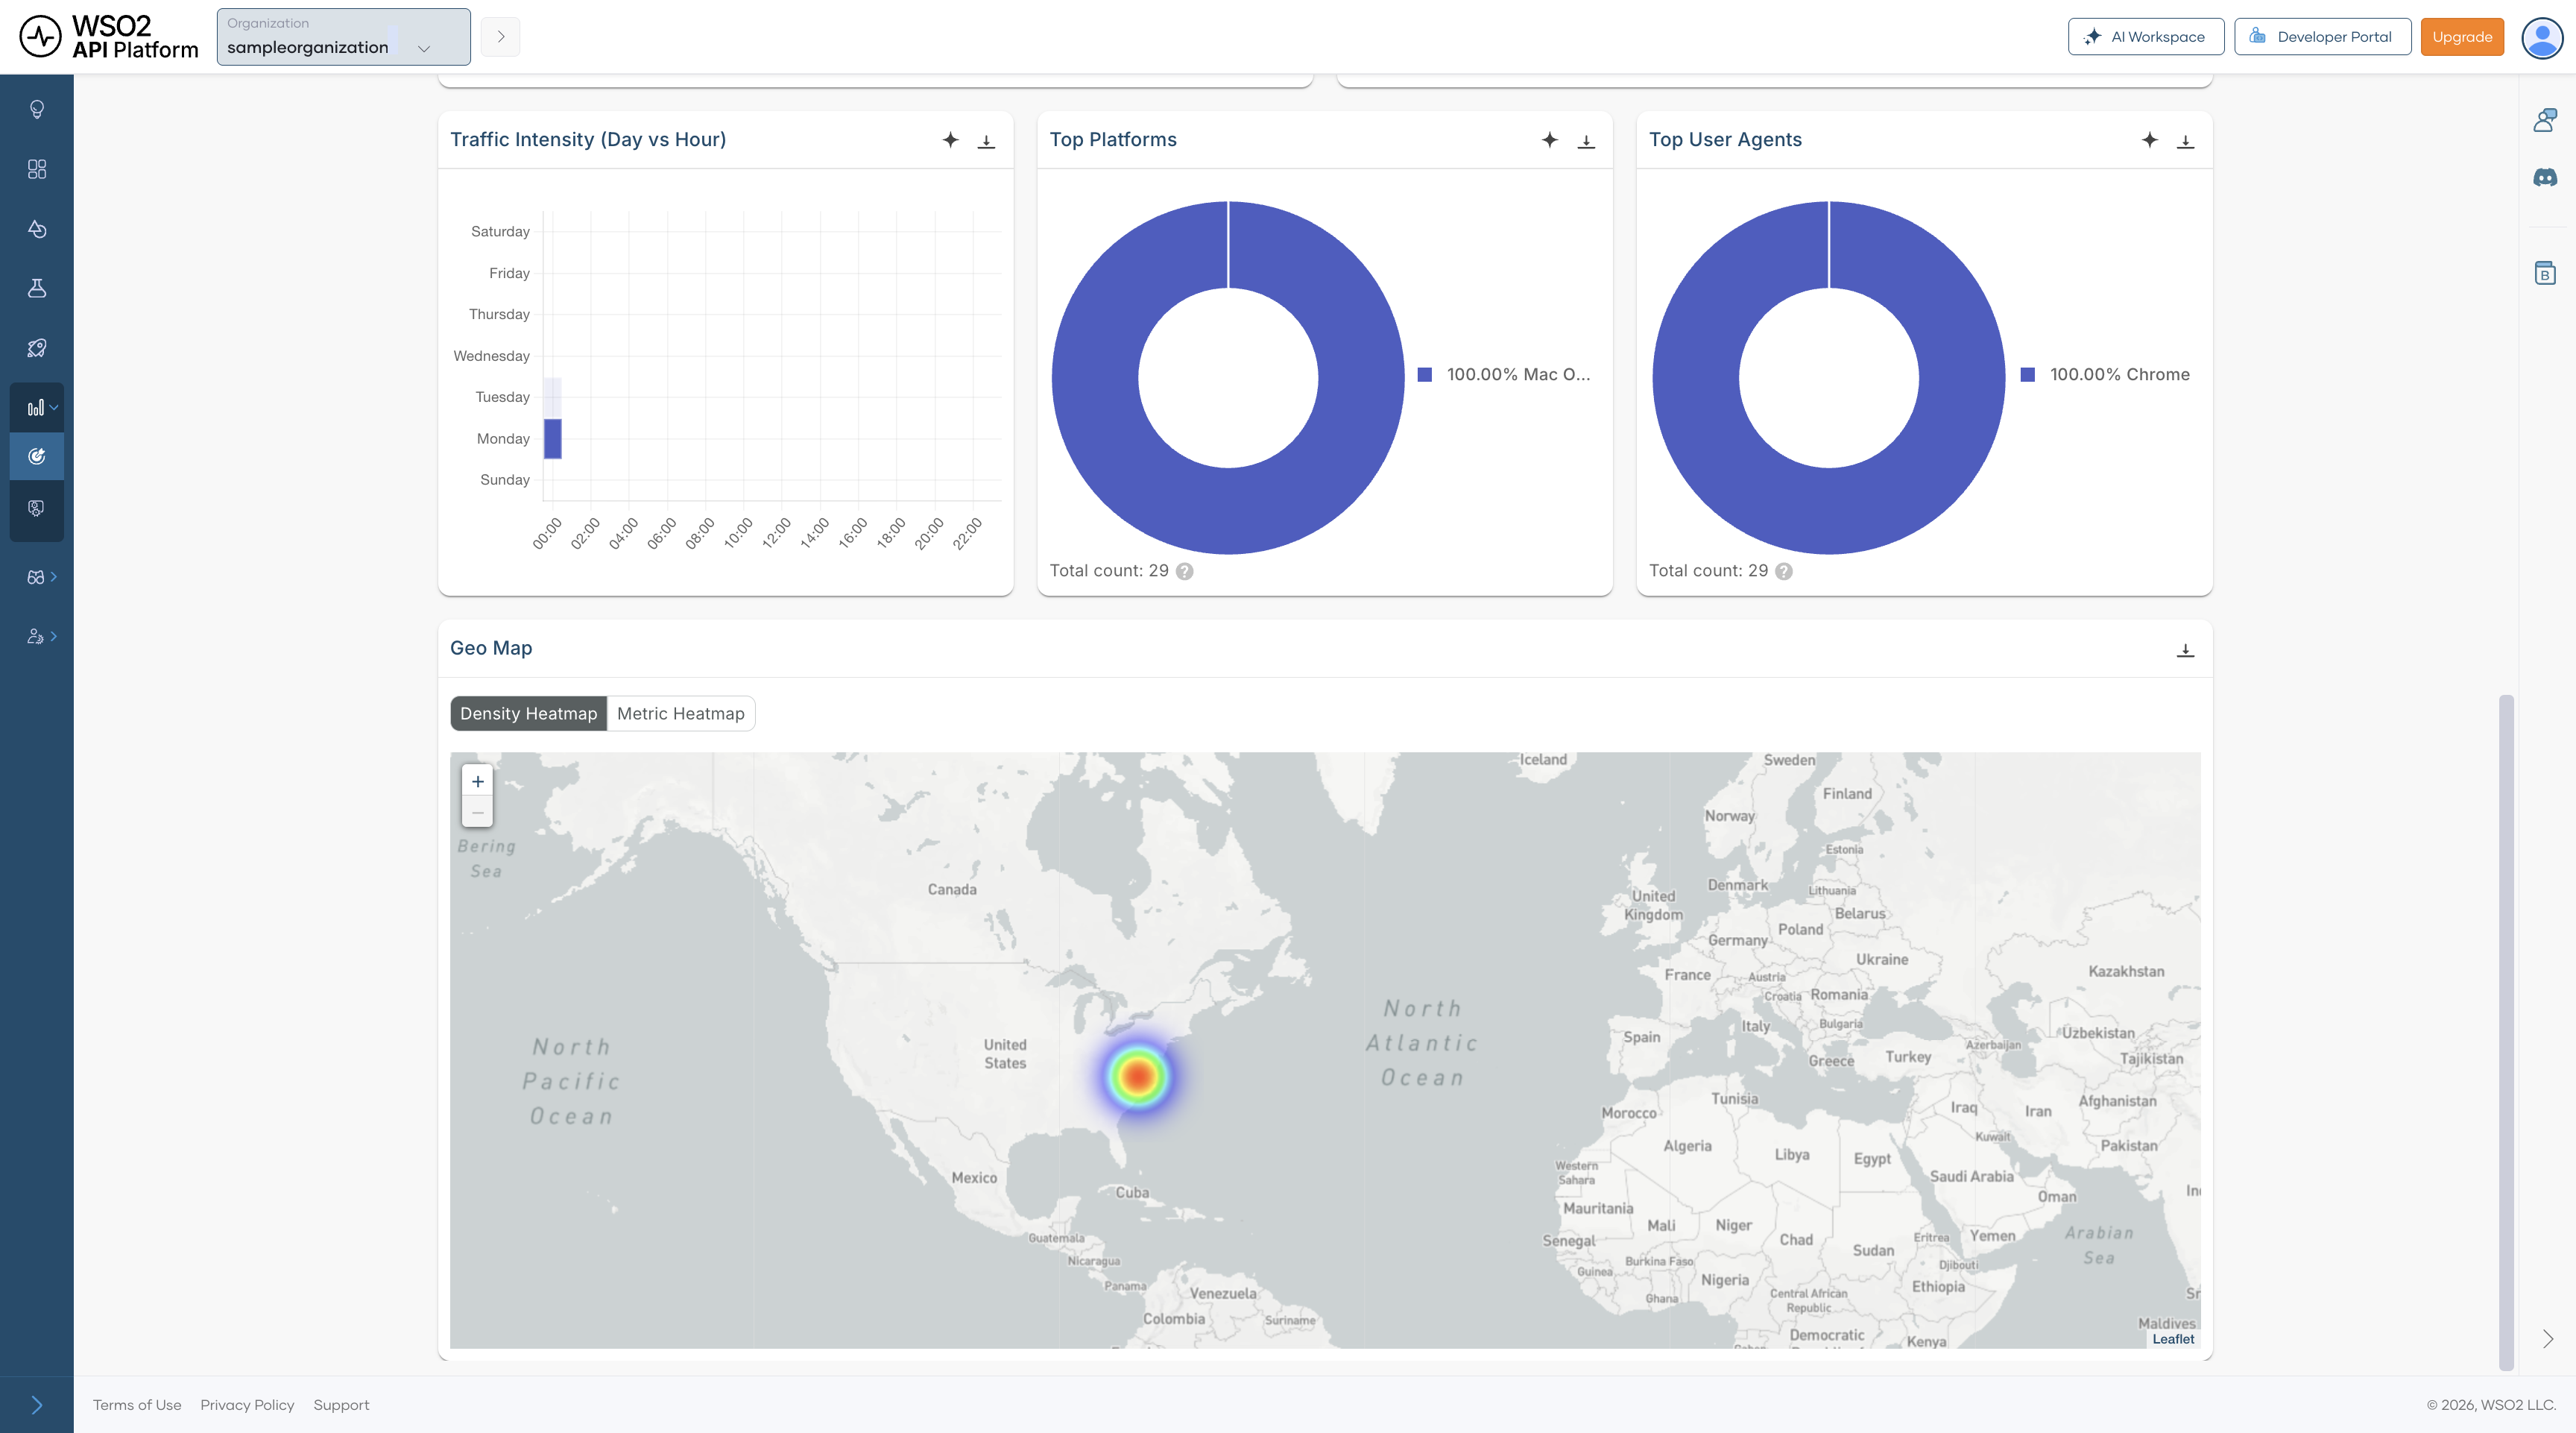Download the Geo Map data
2576x1433 pixels.
[x=2185, y=650]
